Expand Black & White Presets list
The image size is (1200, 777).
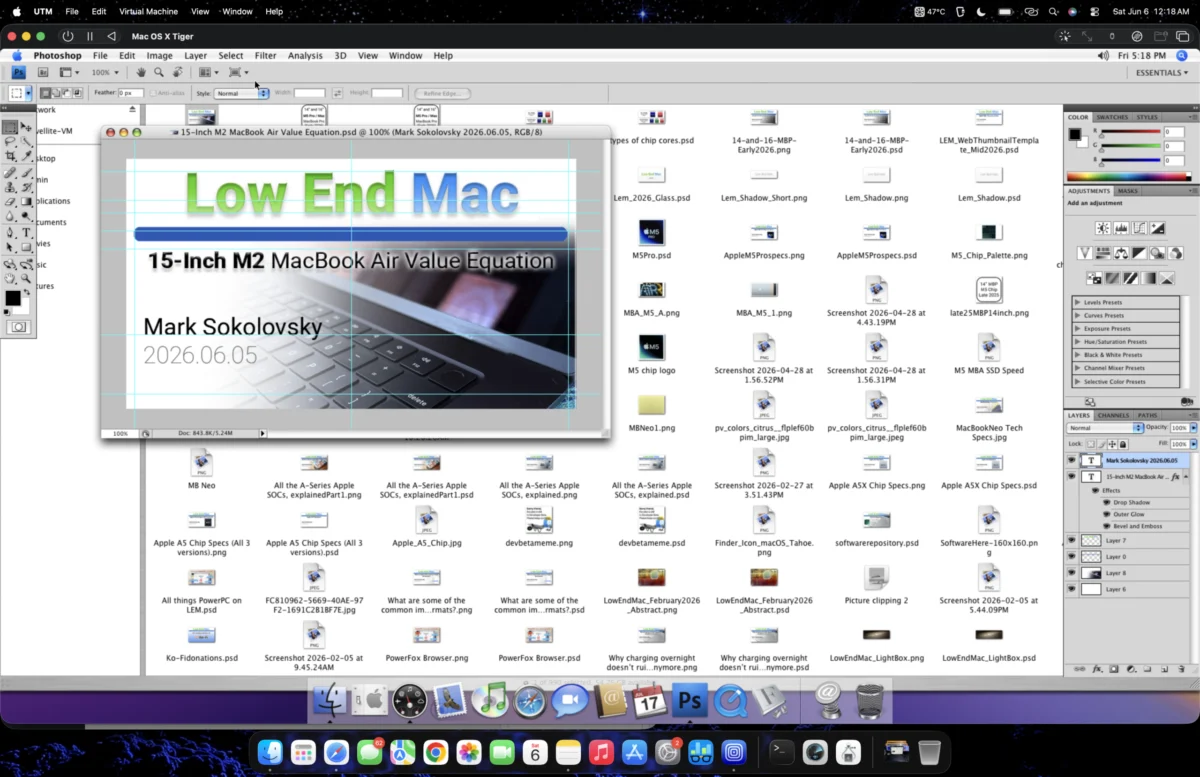1077,355
